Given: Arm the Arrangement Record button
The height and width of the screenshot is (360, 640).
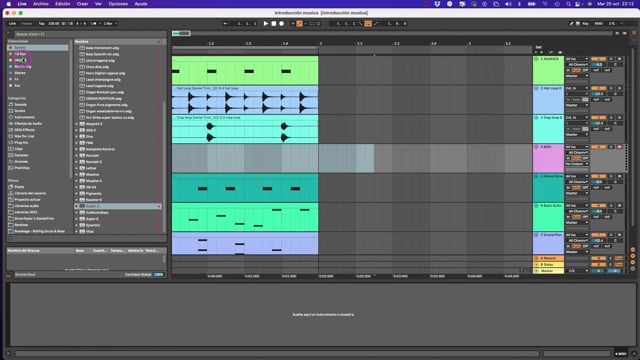Looking at the screenshot, I should [282, 24].
